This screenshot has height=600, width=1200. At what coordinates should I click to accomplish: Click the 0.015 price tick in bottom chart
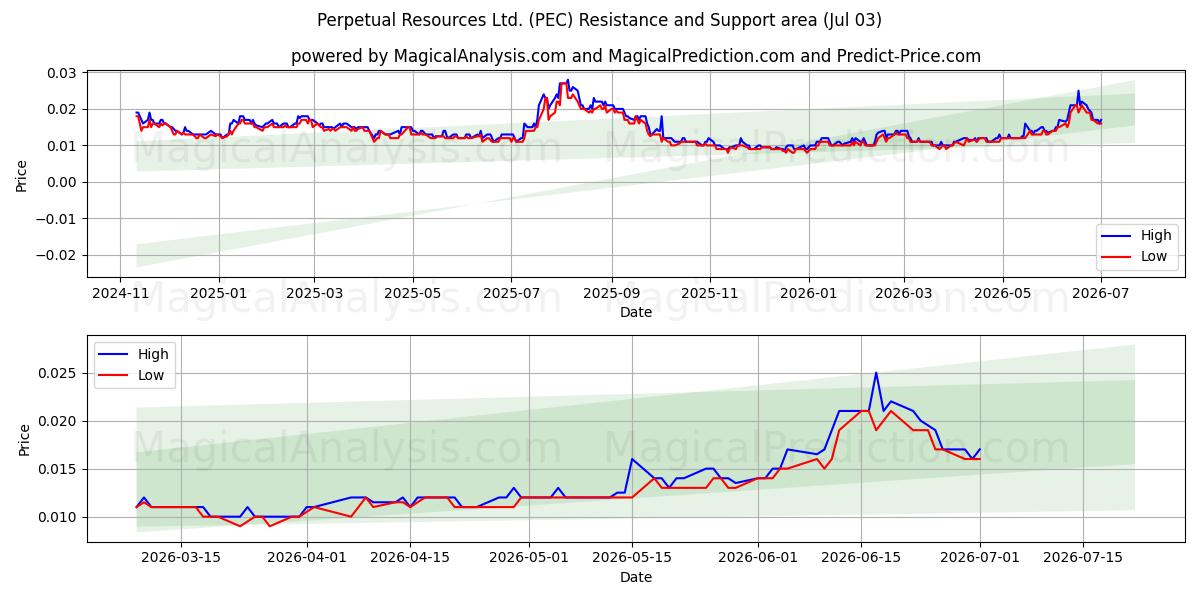59,469
